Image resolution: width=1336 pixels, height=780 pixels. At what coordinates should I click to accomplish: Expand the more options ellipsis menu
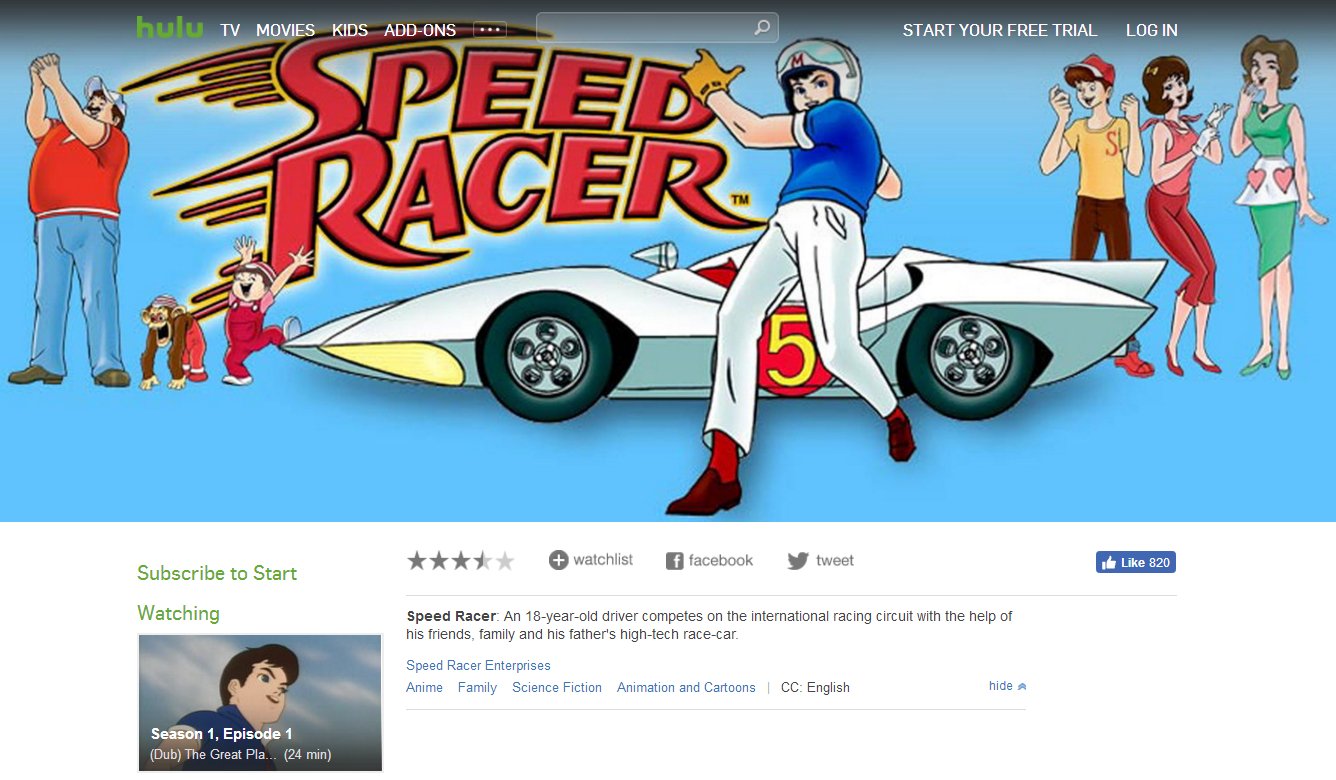click(490, 30)
